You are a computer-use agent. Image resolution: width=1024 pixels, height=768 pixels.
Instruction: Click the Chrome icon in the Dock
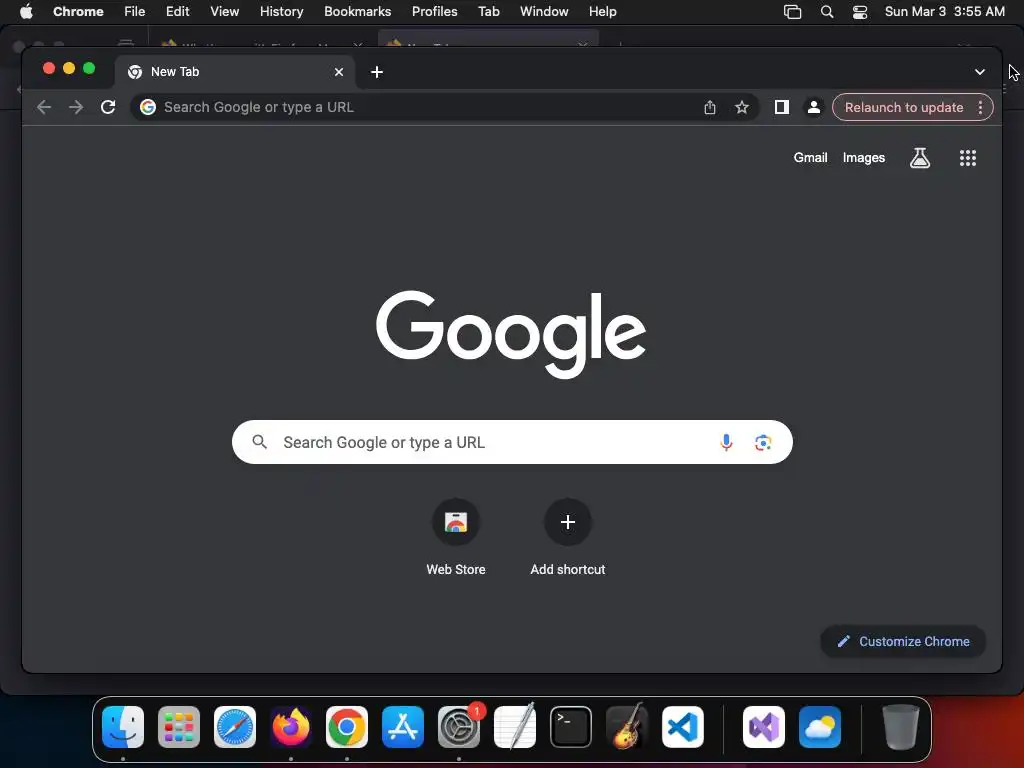coord(347,727)
